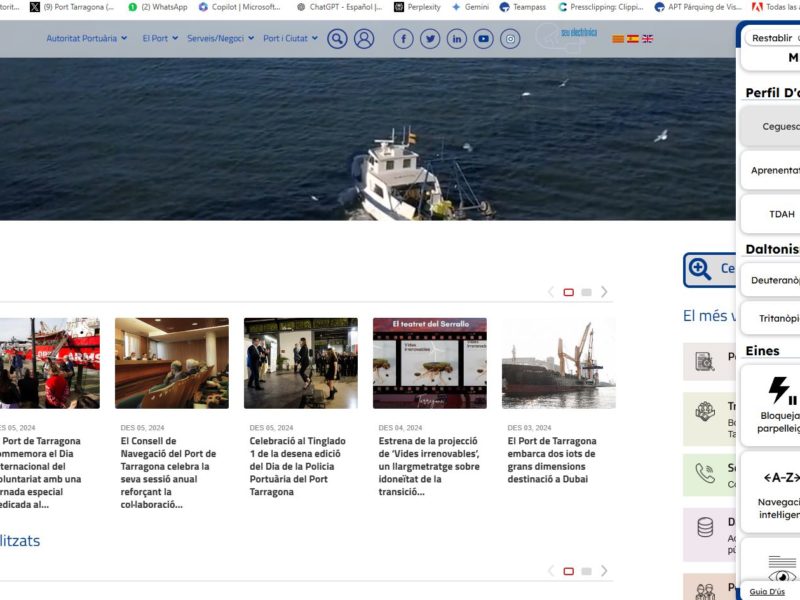The image size is (800, 600).
Task: Open the ChatGPT Español bookmark
Action: [340, 7]
